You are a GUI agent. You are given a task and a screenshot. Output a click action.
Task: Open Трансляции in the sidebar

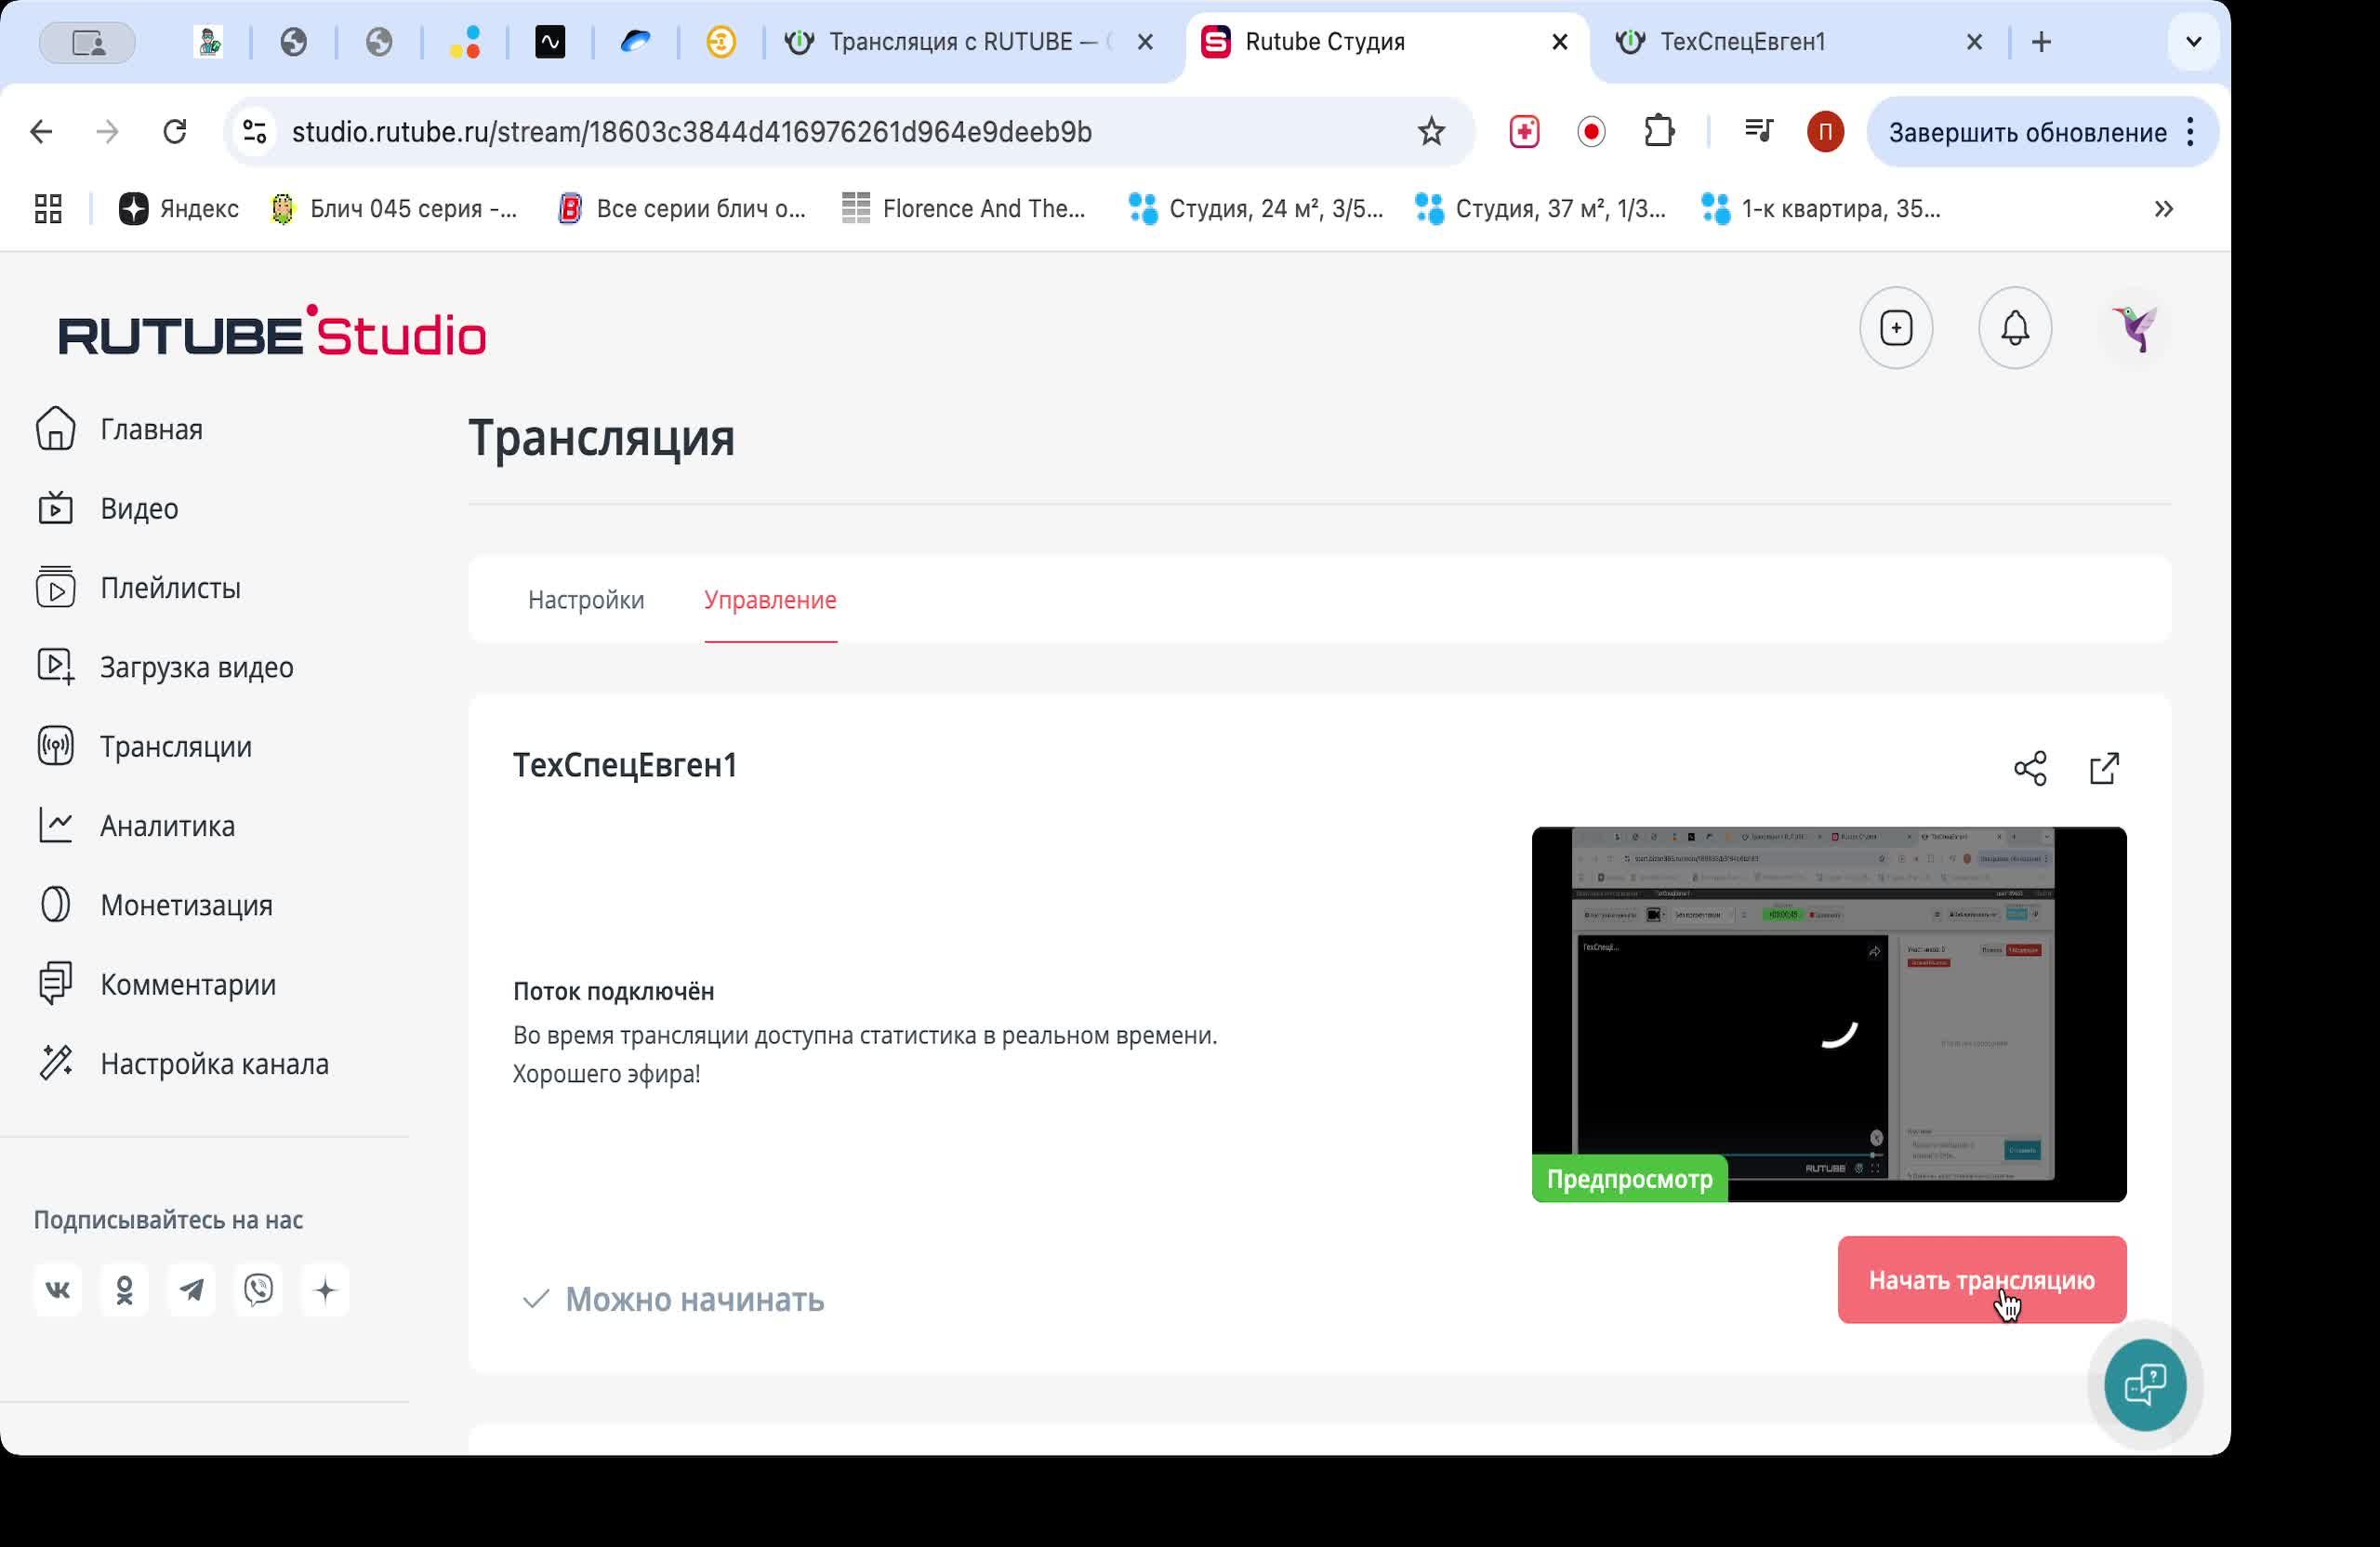[x=144, y=746]
